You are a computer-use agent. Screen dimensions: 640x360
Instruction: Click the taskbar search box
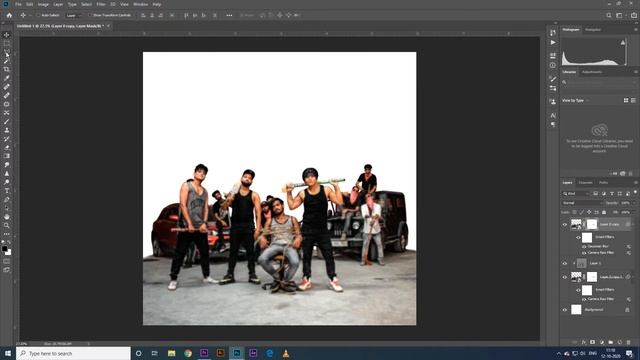pyautogui.click(x=73, y=353)
